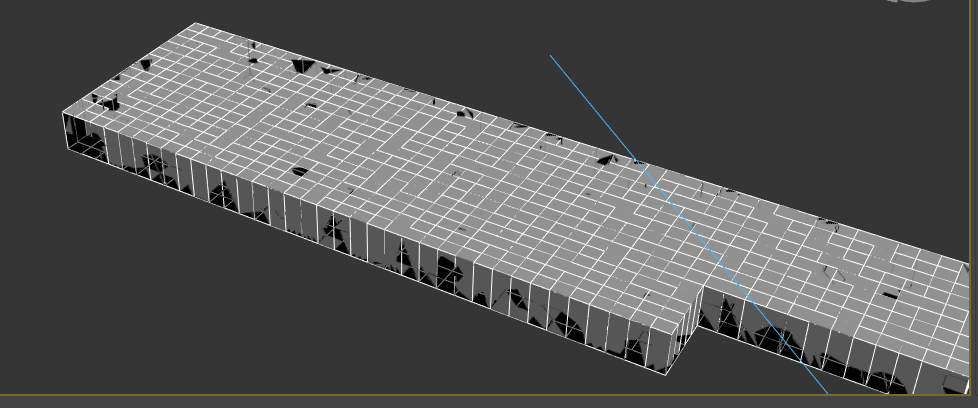Select the dark gap on the far edge beside the blue line
Screen dimensions: 978x408
click(607, 160)
